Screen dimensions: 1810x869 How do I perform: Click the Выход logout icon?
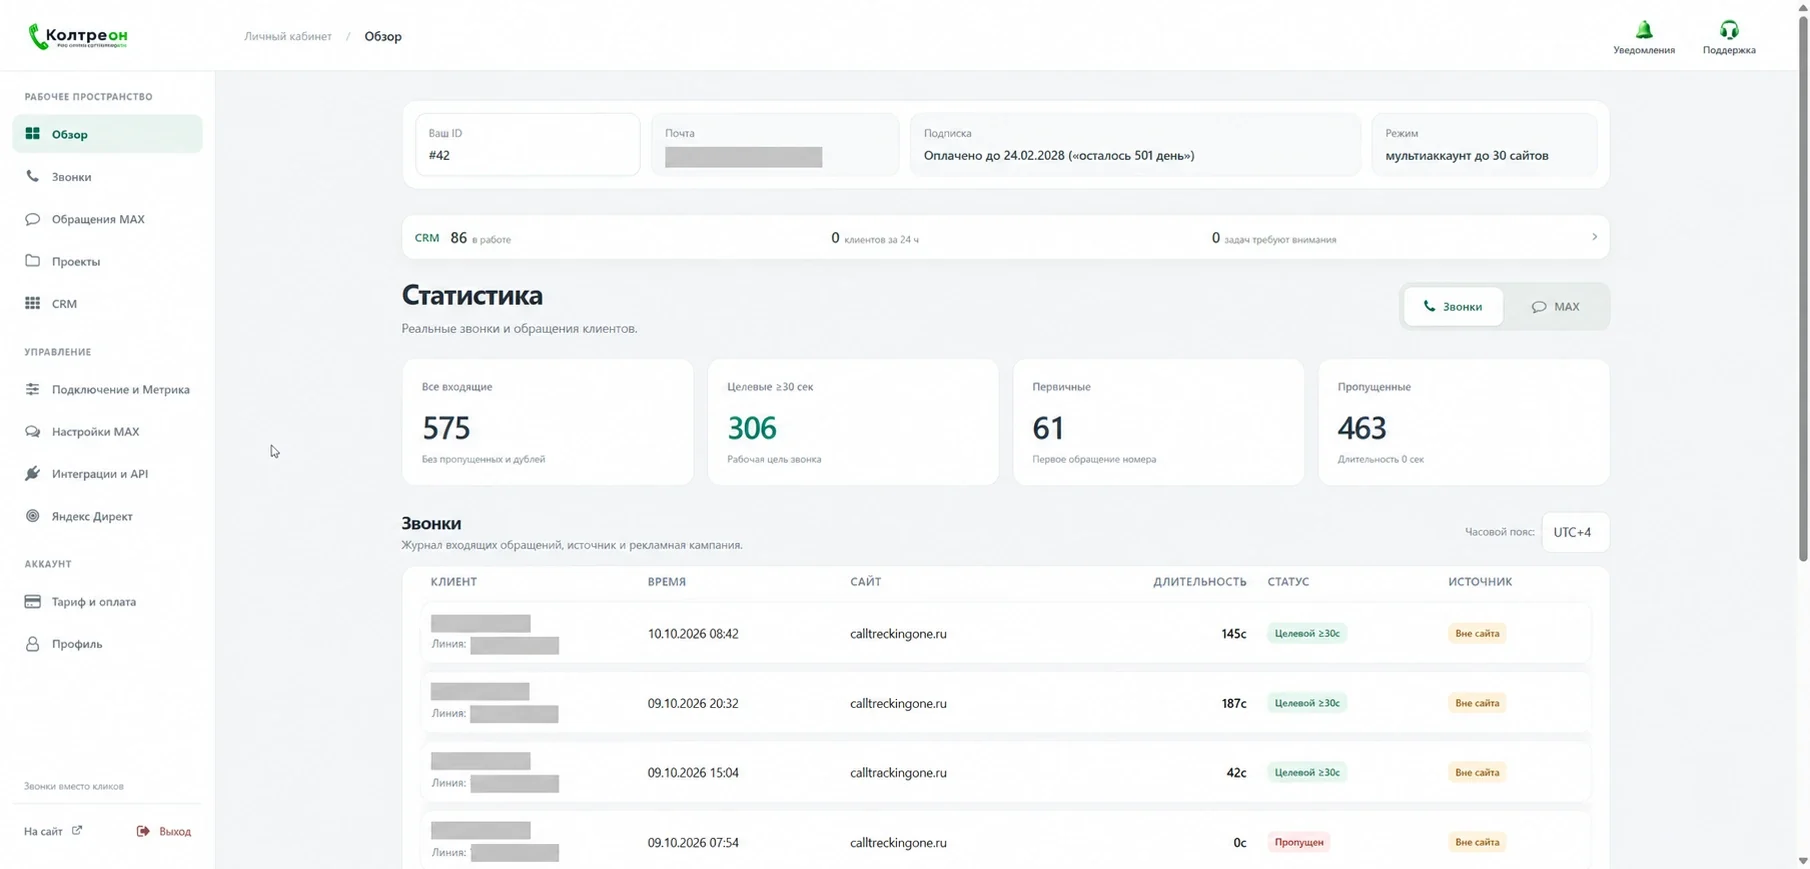(x=143, y=831)
